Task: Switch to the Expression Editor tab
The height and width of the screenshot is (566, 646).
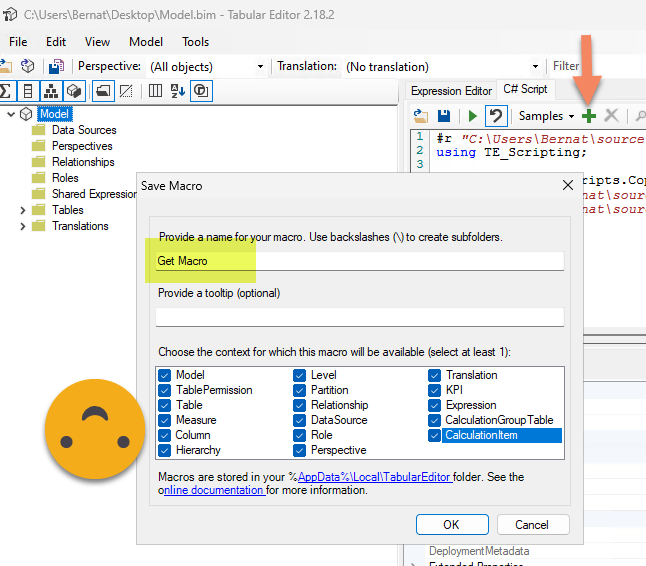Action: pos(451,91)
